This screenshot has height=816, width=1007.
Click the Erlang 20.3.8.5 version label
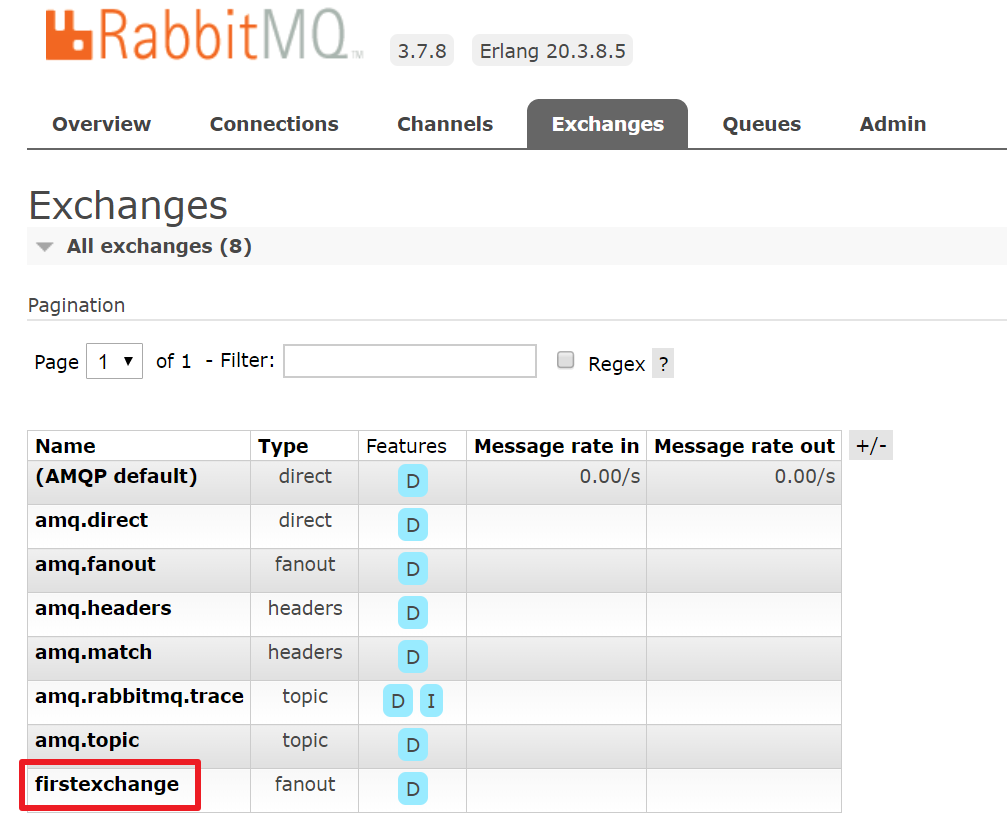point(552,51)
